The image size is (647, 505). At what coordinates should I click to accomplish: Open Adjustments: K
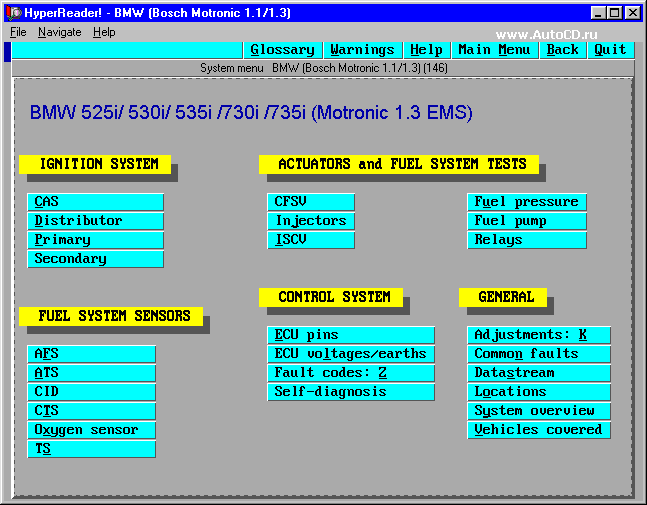(x=539, y=335)
